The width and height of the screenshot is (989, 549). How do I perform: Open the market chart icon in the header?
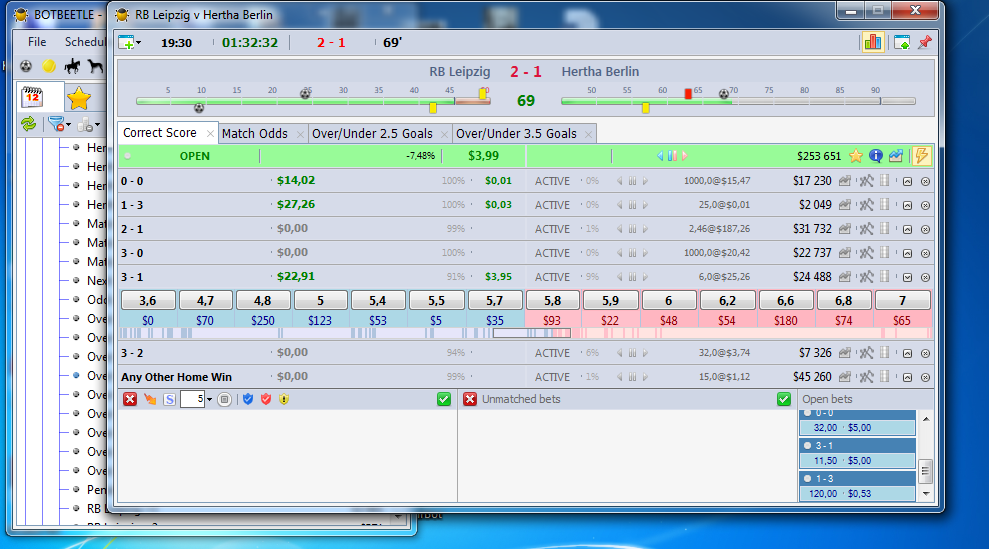(896, 156)
